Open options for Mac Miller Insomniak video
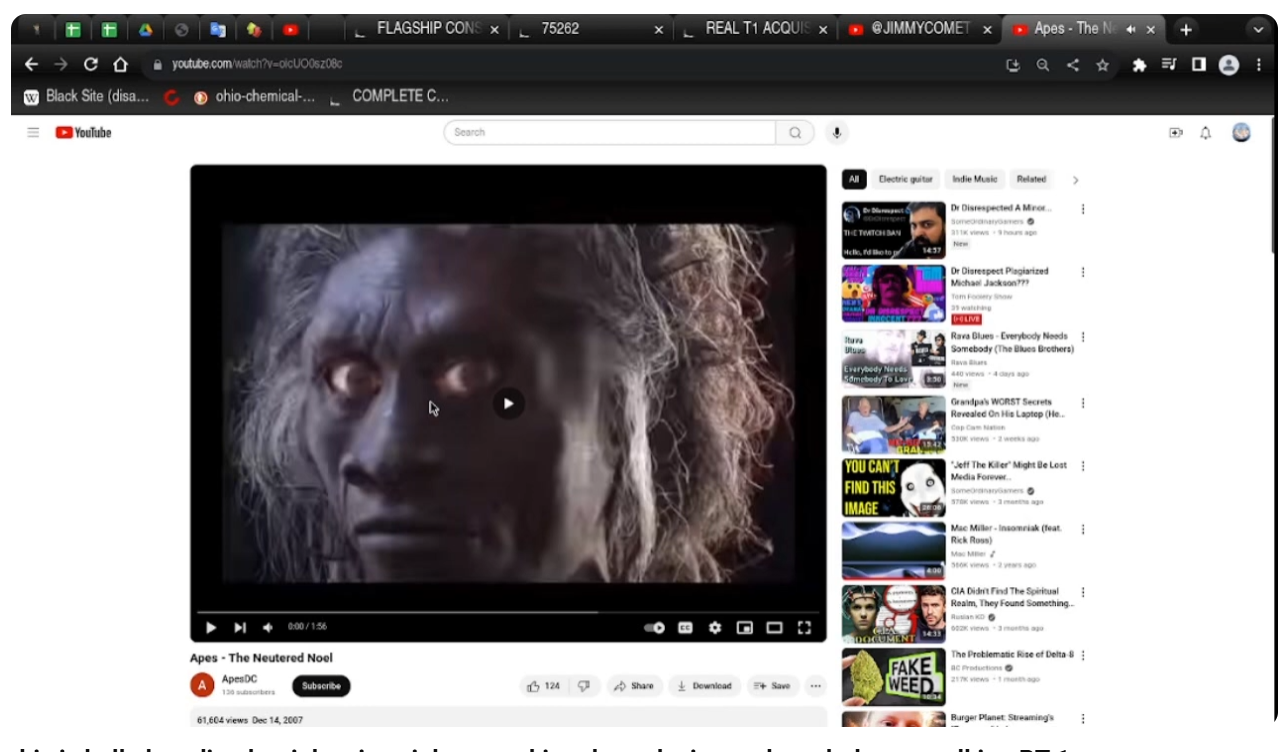Screen dimensions: 1287x752 1082,529
